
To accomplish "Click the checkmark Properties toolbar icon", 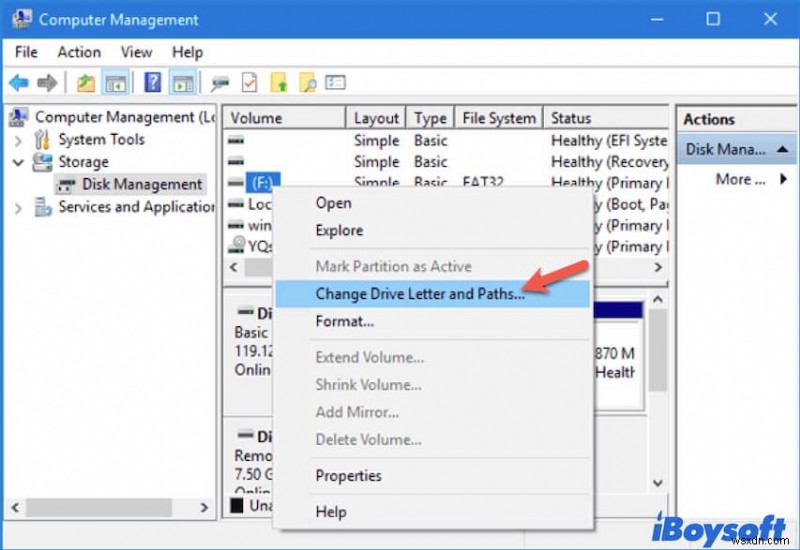I will 249,83.
